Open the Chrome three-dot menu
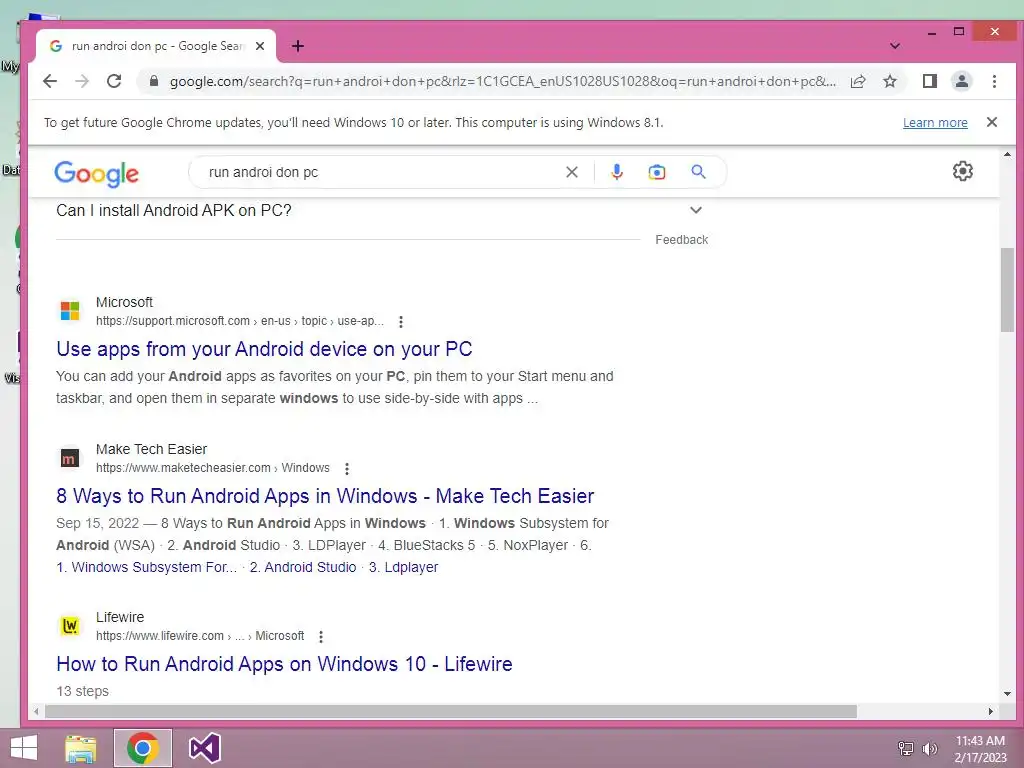The width and height of the screenshot is (1024, 768). [x=994, y=81]
